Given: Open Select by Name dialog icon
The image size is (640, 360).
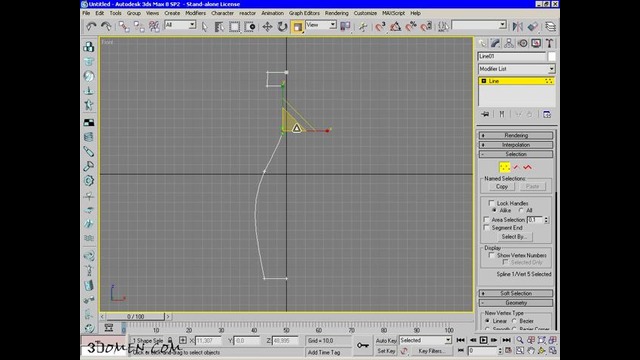Looking at the screenshot, I should (x=220, y=27).
